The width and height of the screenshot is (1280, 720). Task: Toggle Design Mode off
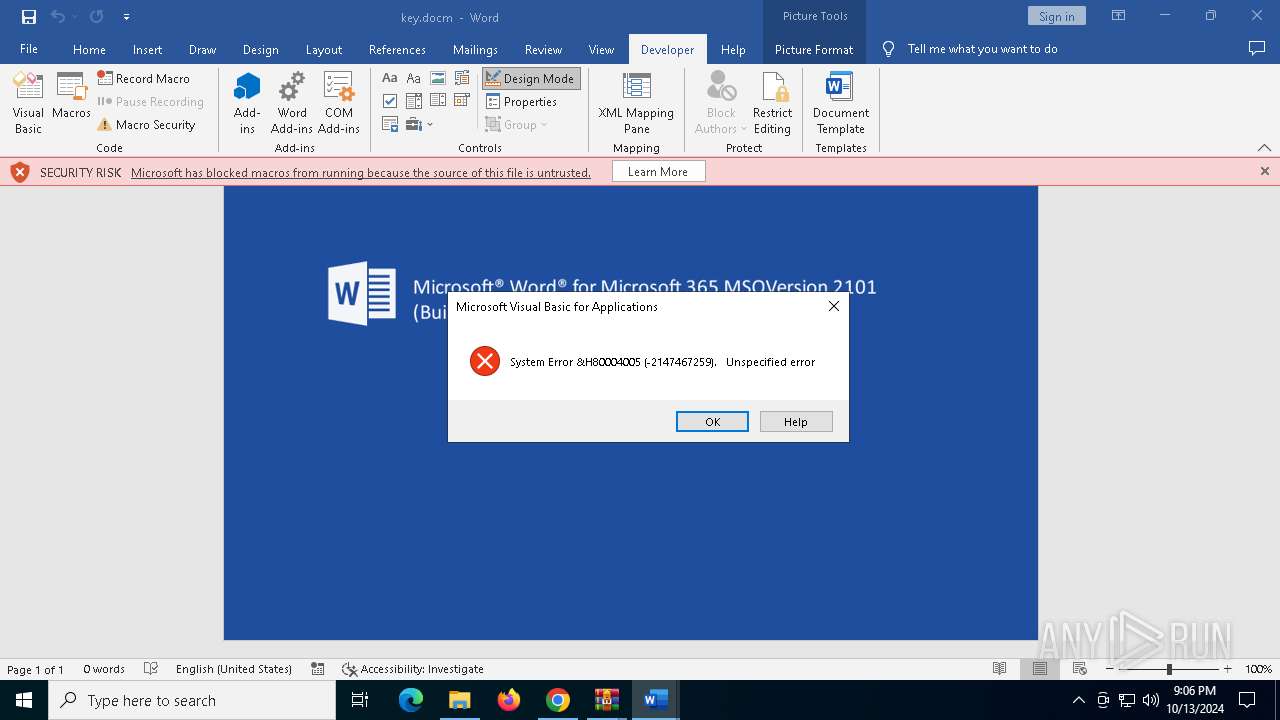[x=531, y=78]
